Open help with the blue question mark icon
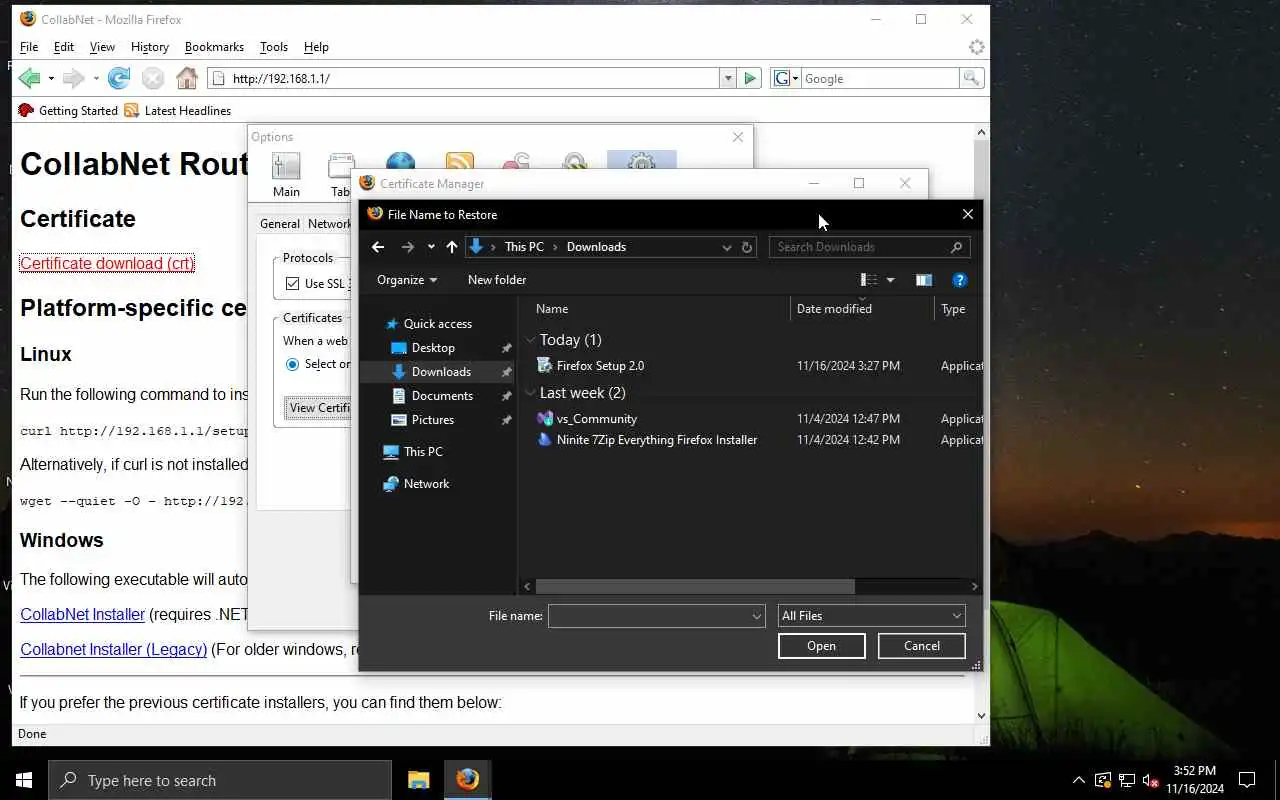The width and height of the screenshot is (1280, 800). point(959,280)
